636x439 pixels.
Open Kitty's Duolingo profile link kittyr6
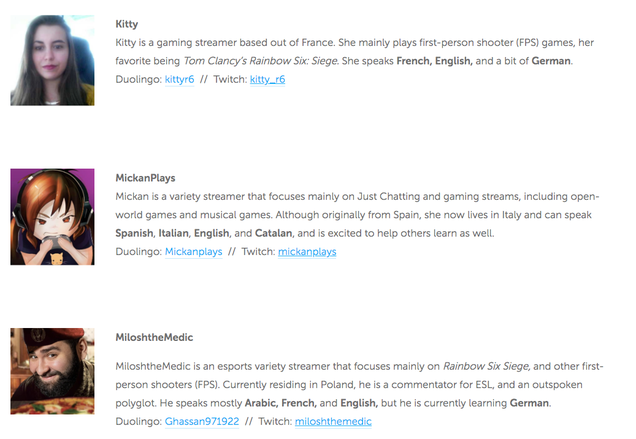click(x=179, y=80)
